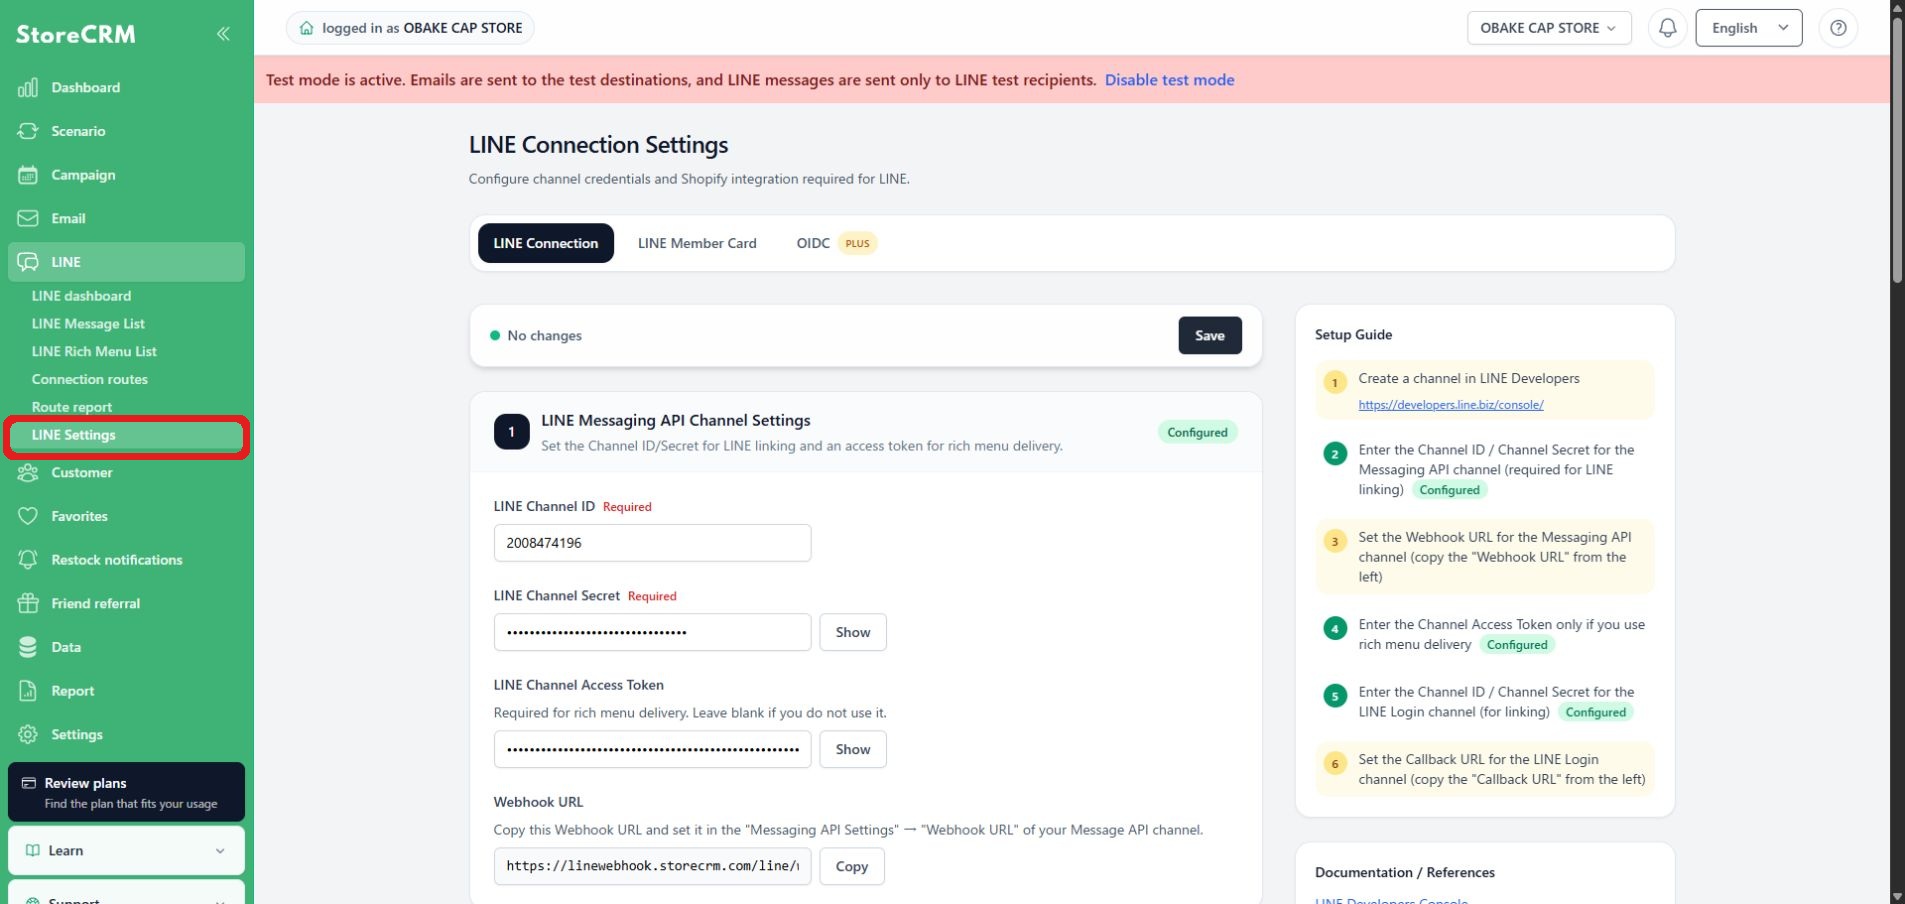
Task: Select LINE Settings submenu item
Action: click(x=126, y=436)
